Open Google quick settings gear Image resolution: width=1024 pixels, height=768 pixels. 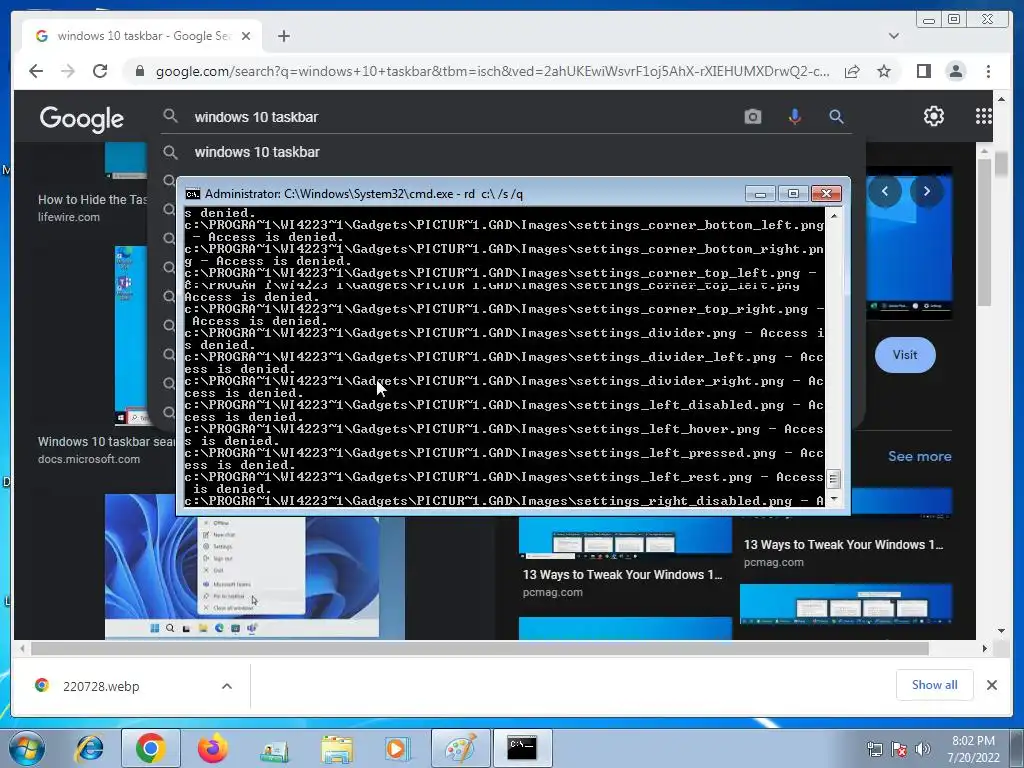[x=933, y=116]
